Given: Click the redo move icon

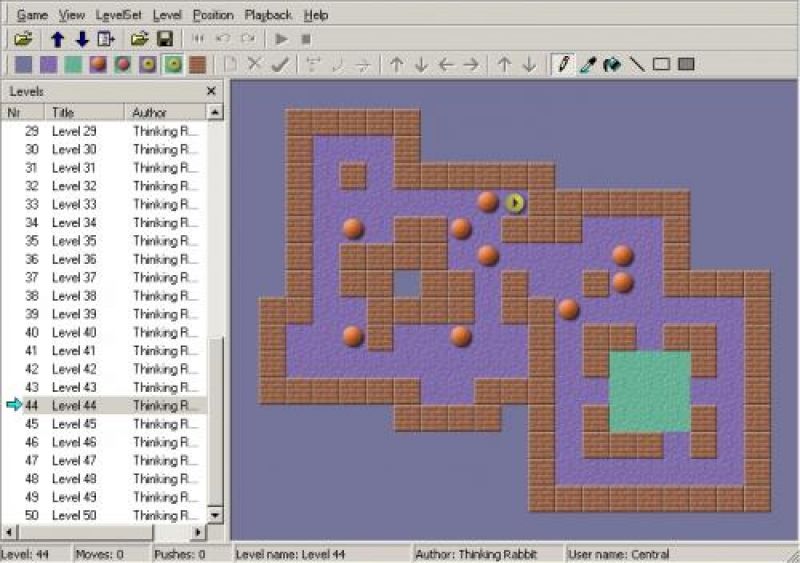Looking at the screenshot, I should tap(248, 39).
